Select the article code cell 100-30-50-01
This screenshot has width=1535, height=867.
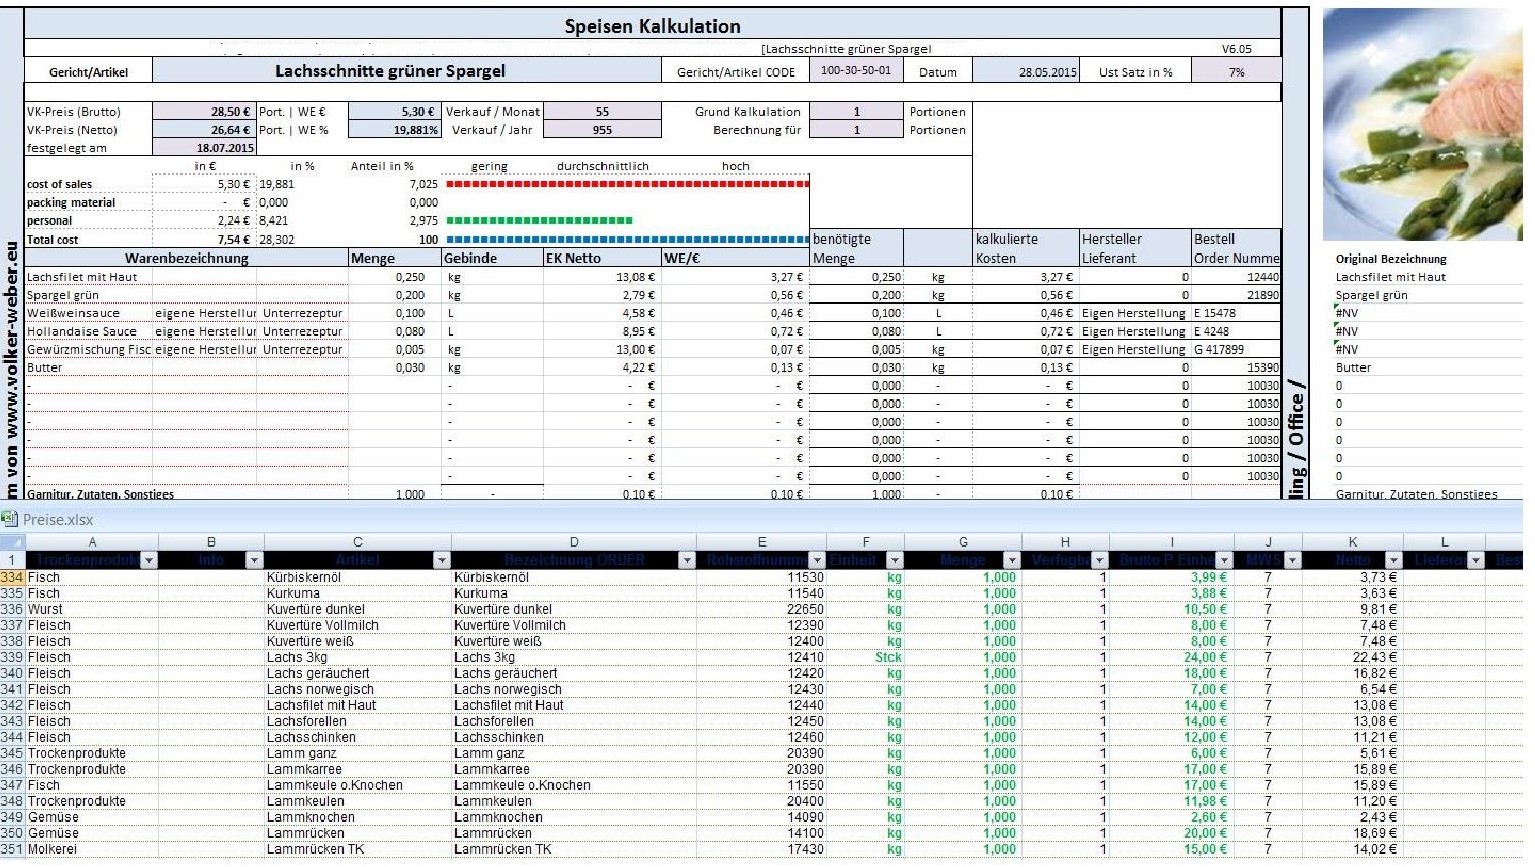coord(855,71)
